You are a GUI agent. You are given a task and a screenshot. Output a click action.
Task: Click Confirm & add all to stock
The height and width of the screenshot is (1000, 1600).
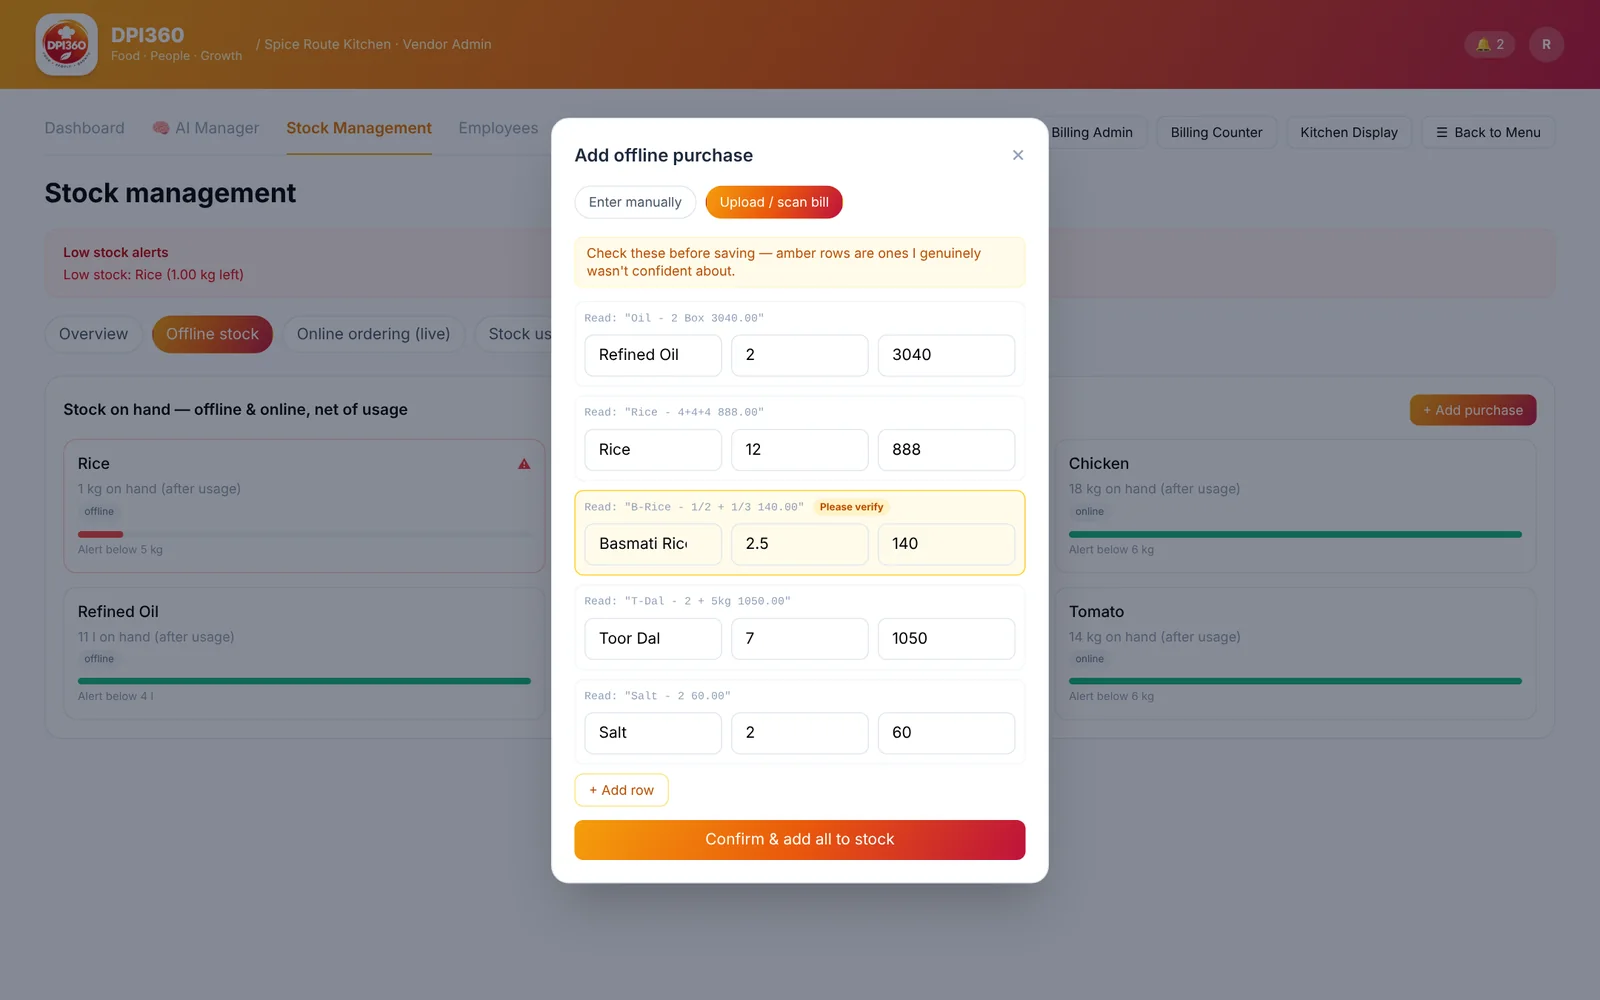click(799, 840)
